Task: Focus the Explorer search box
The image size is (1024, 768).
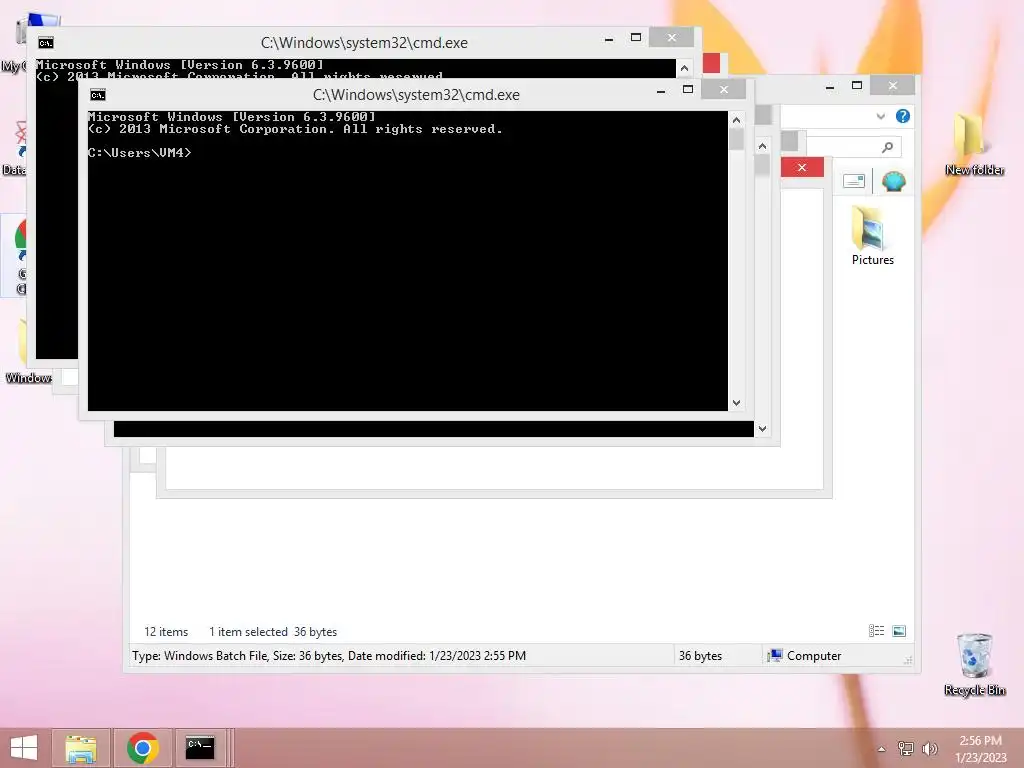Action: (x=854, y=148)
